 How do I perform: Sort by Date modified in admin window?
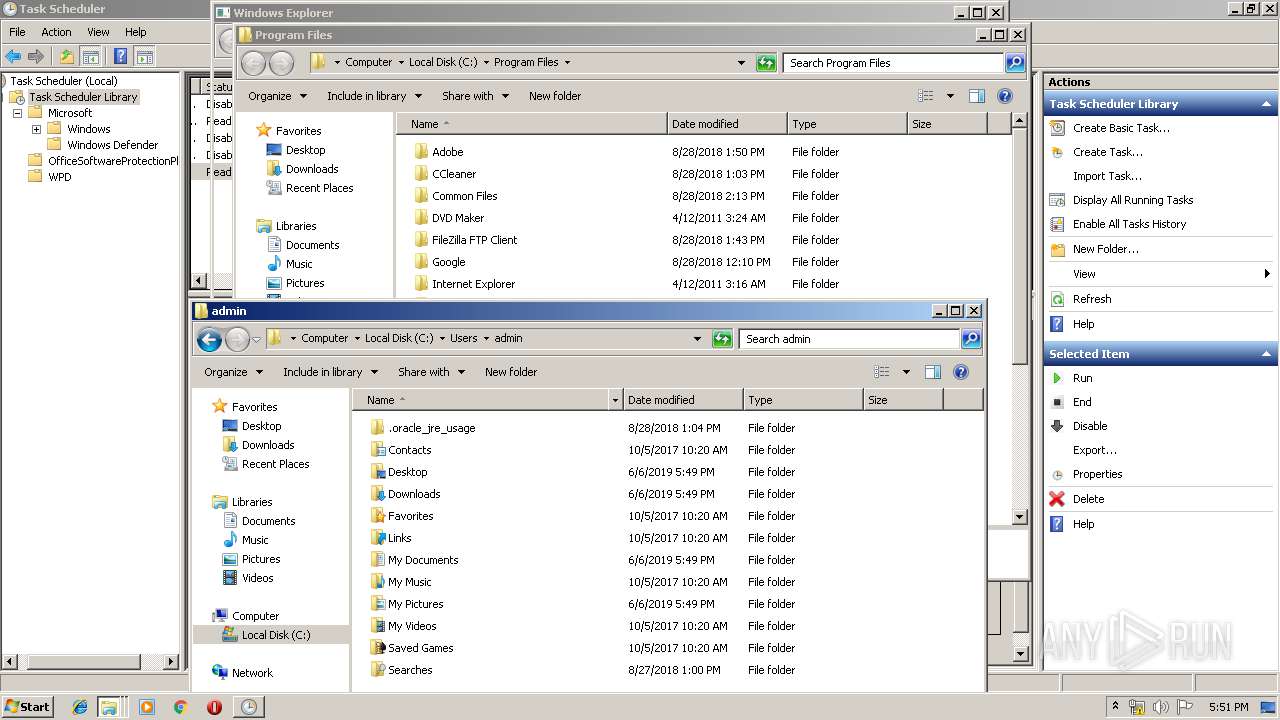coord(683,400)
